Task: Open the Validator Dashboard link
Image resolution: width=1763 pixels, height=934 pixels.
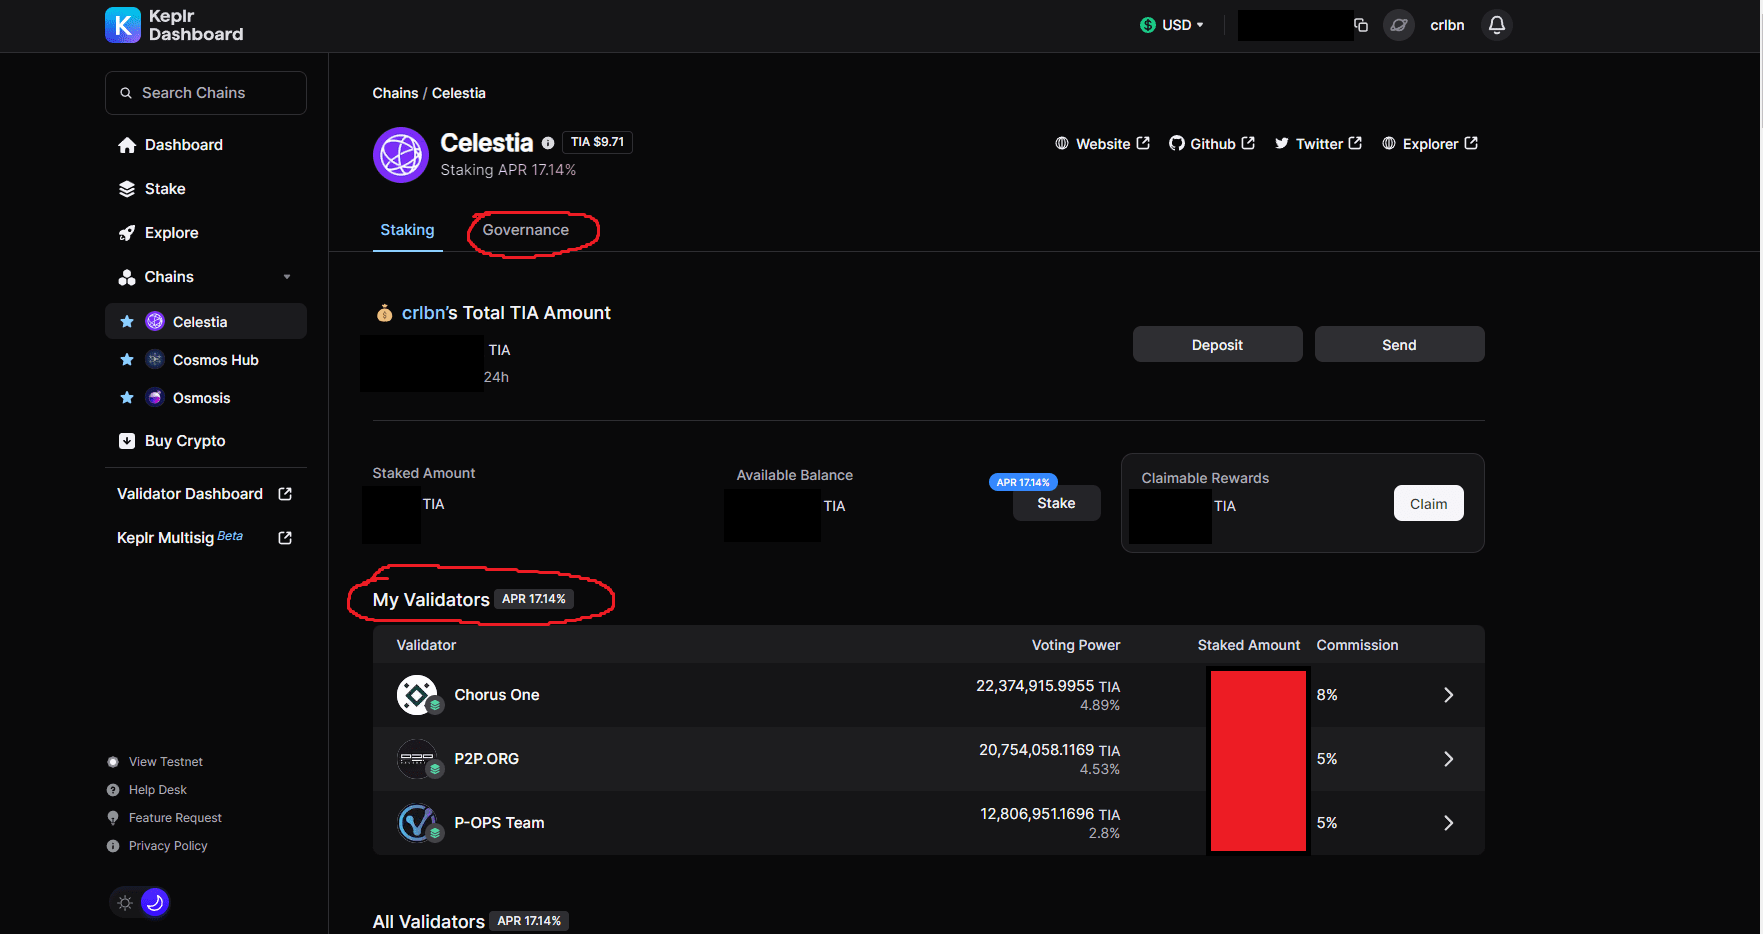Action: [x=190, y=494]
